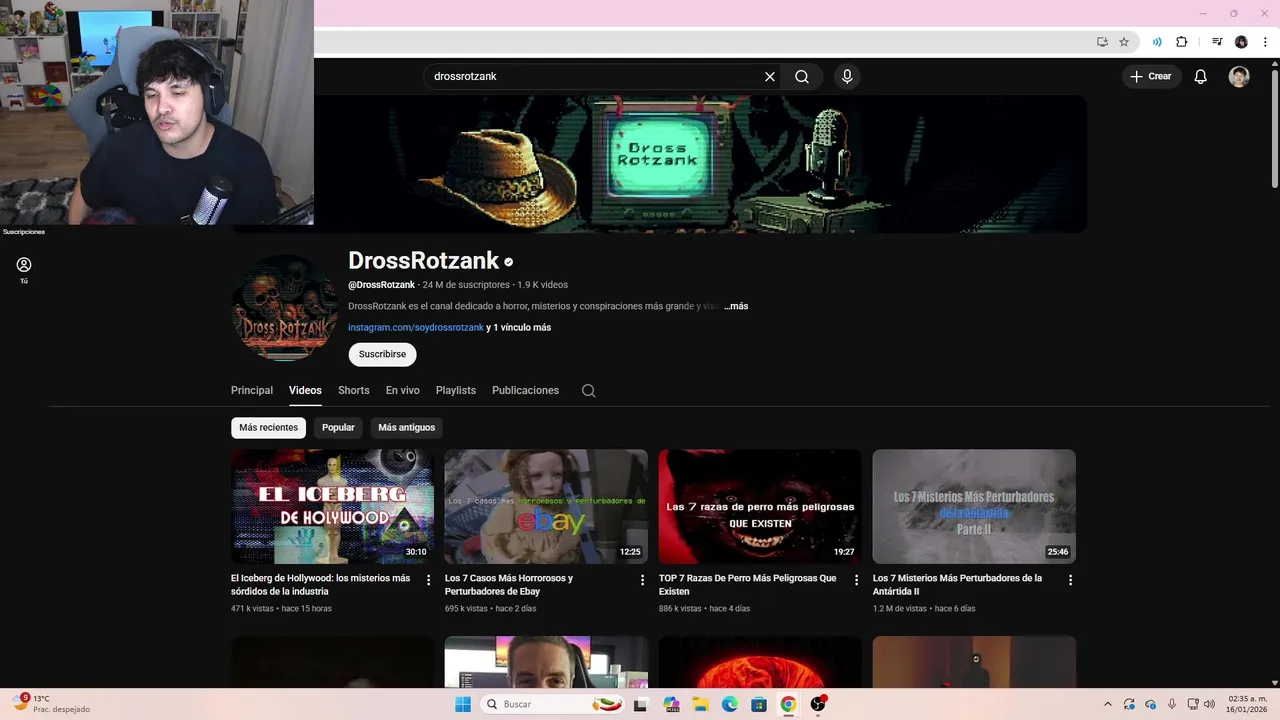This screenshot has height=720, width=1280.
Task: Search within the channel using magnifier icon
Action: click(x=588, y=390)
